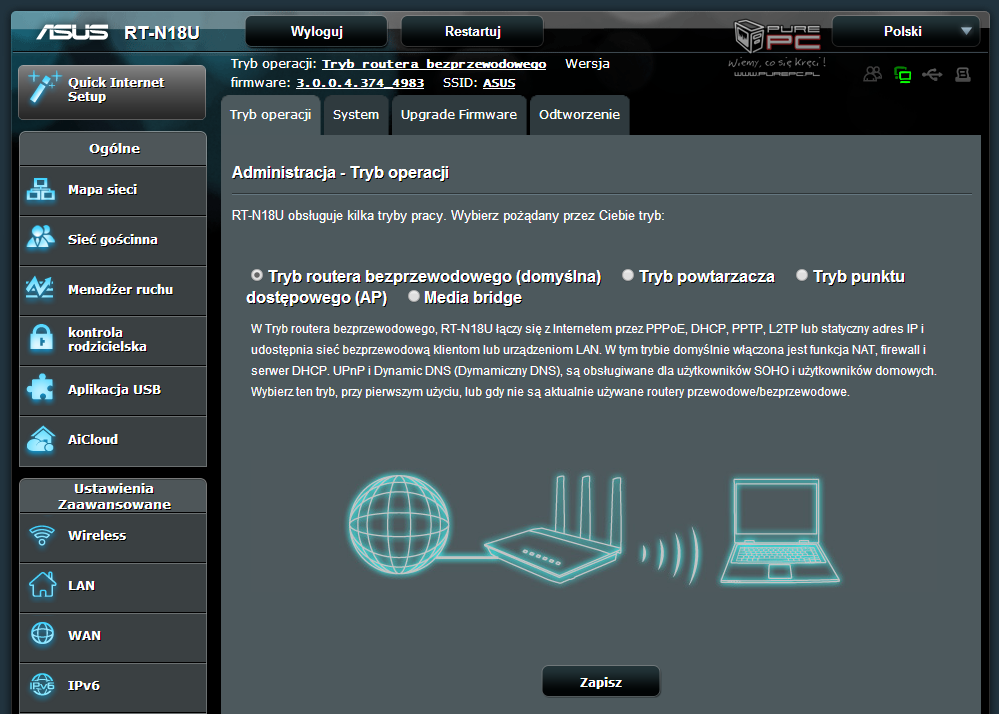Open AiCloud menu entry

point(113,439)
